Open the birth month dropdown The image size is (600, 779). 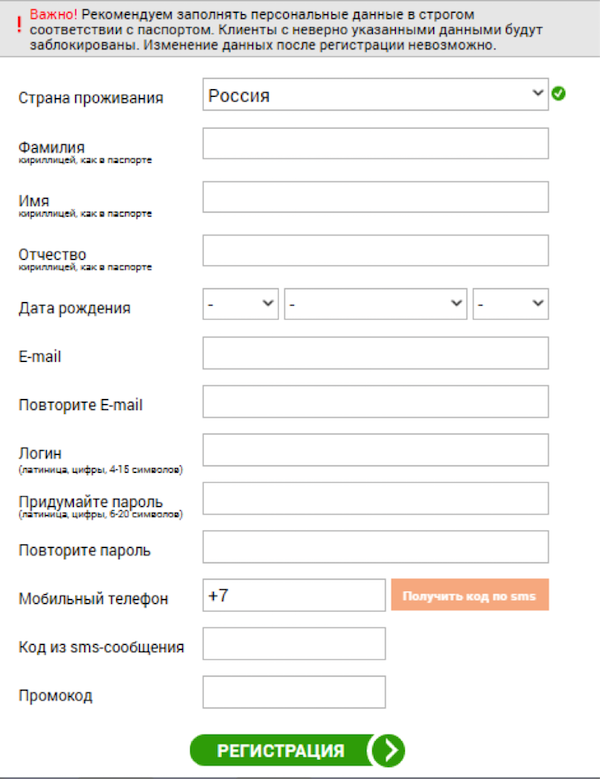(376, 304)
